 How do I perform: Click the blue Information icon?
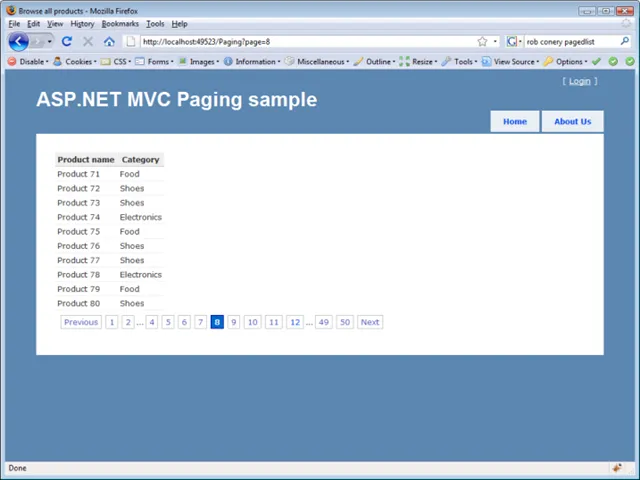coord(228,61)
